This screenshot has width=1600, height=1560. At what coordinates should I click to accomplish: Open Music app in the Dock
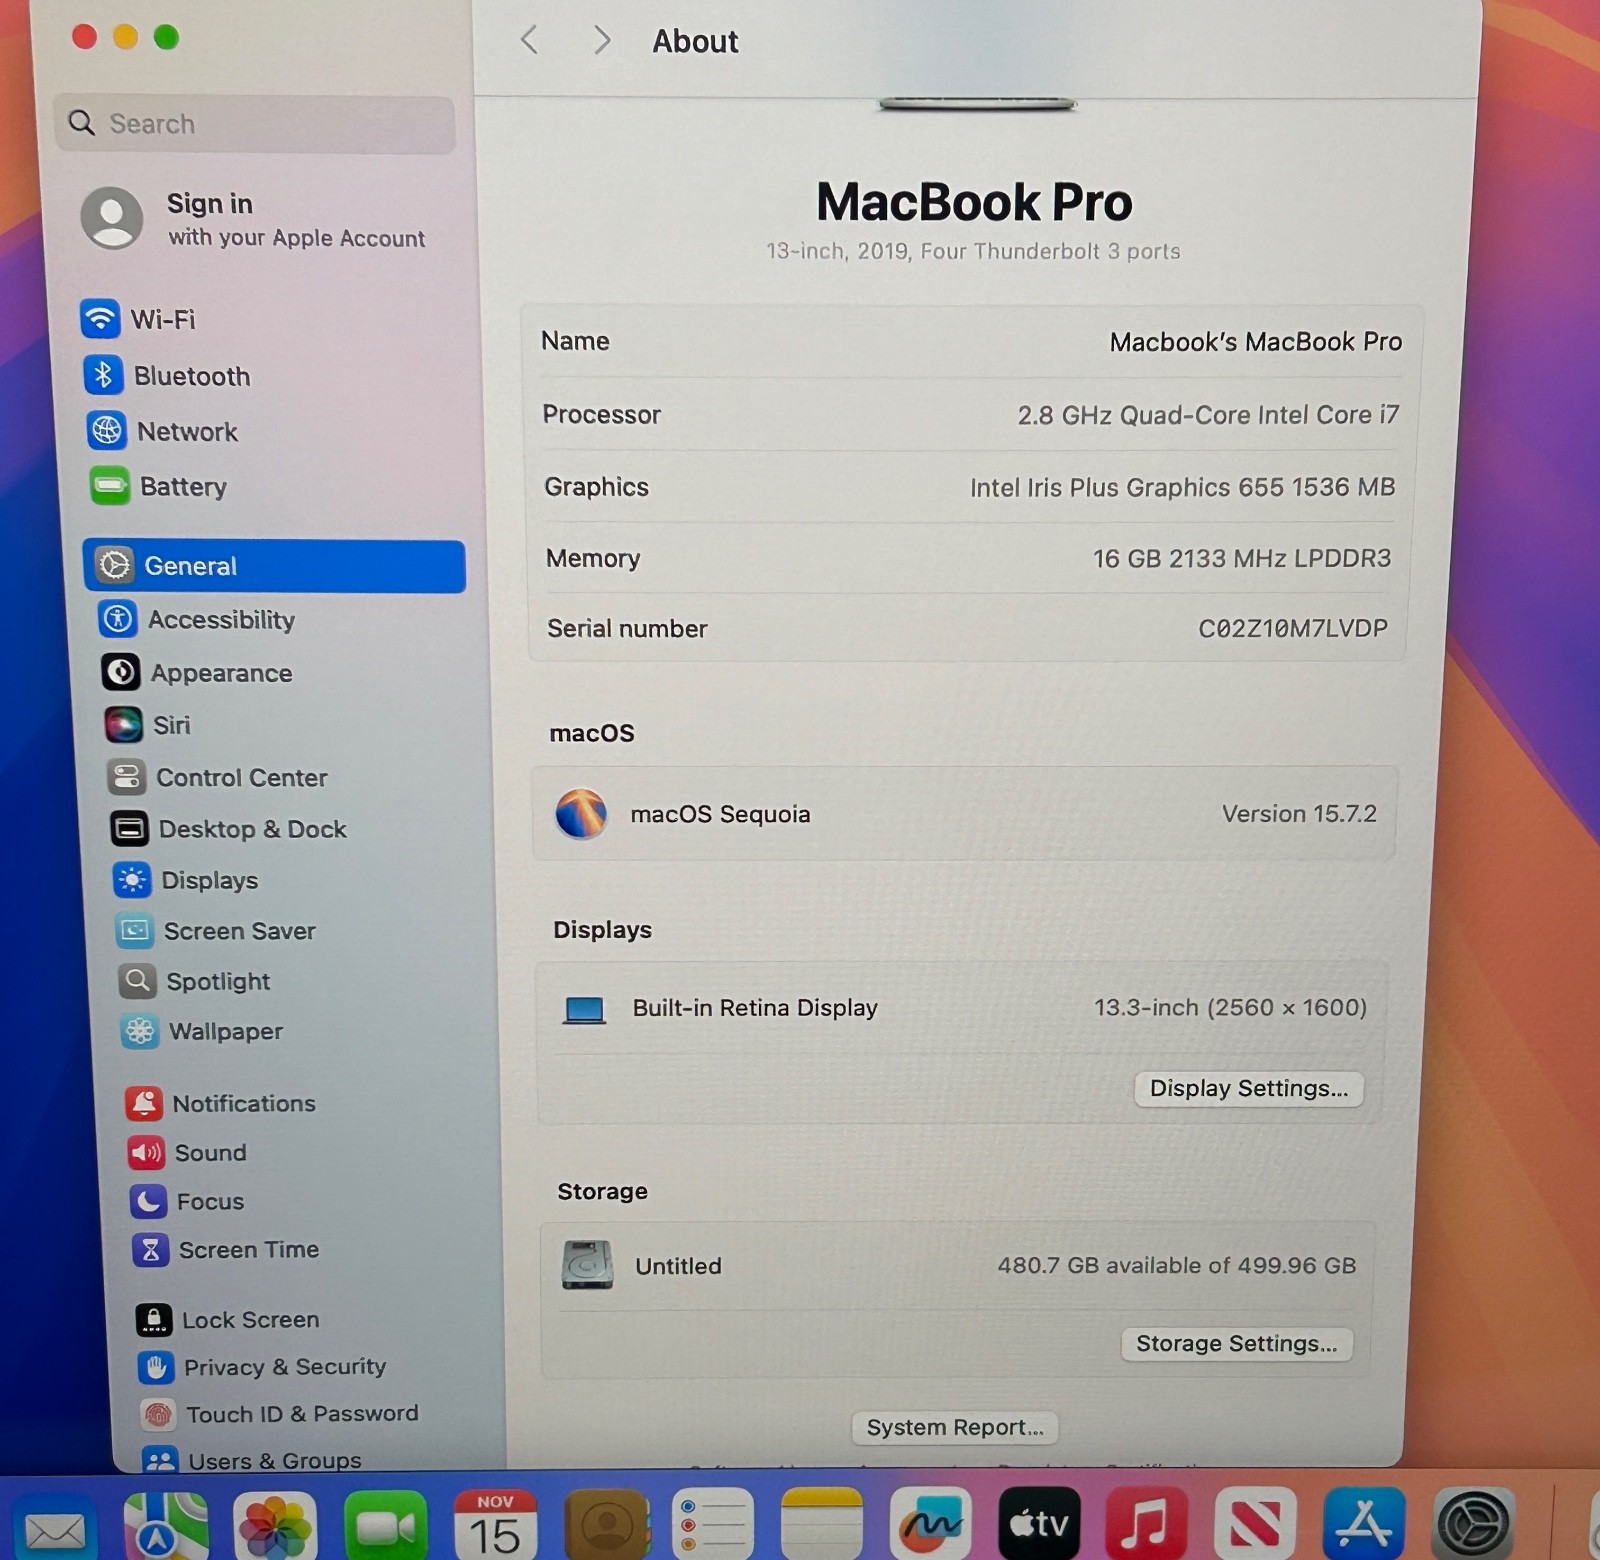click(x=1147, y=1524)
